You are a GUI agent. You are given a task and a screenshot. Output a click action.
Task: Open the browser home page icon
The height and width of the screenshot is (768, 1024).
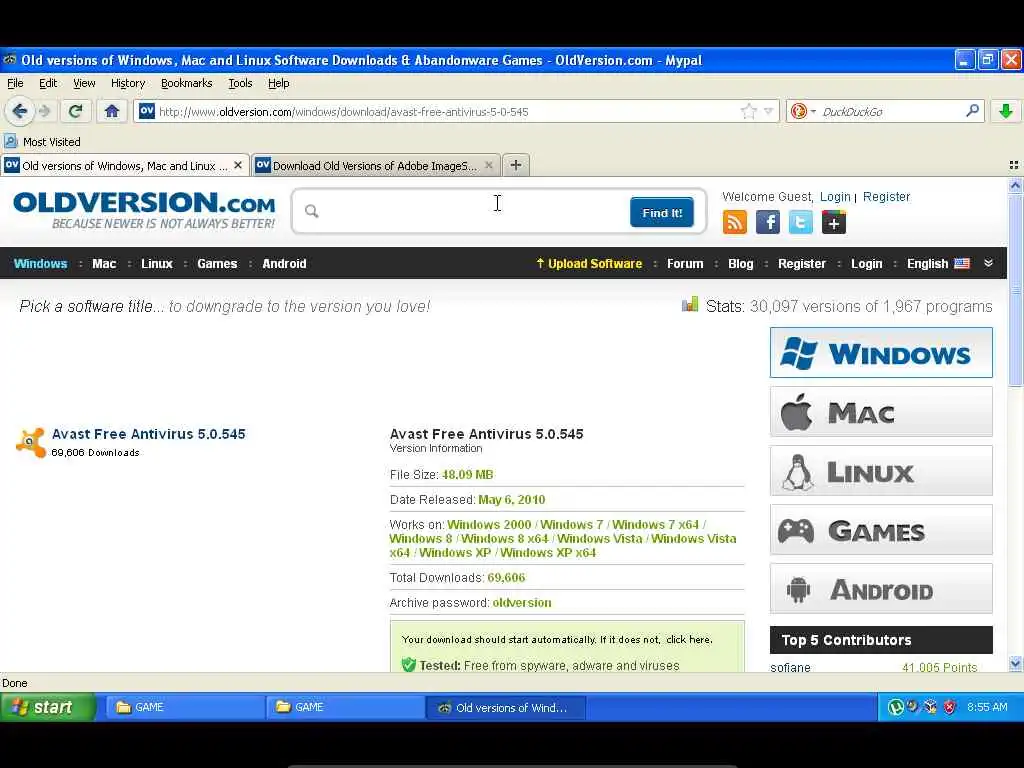(112, 111)
